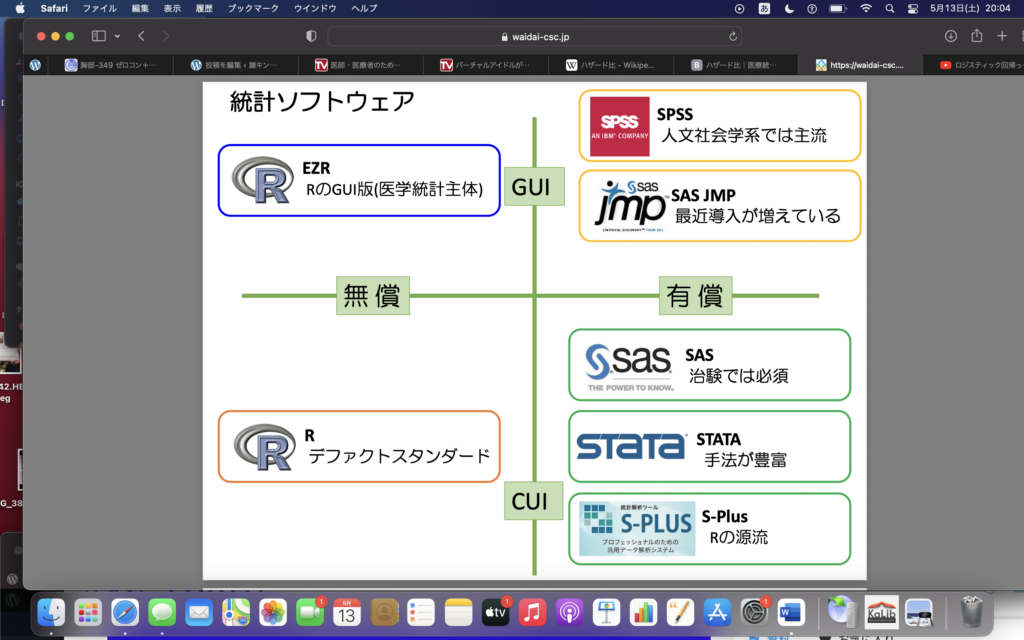
Task: Open the Safari downloads icon
Action: [x=950, y=36]
